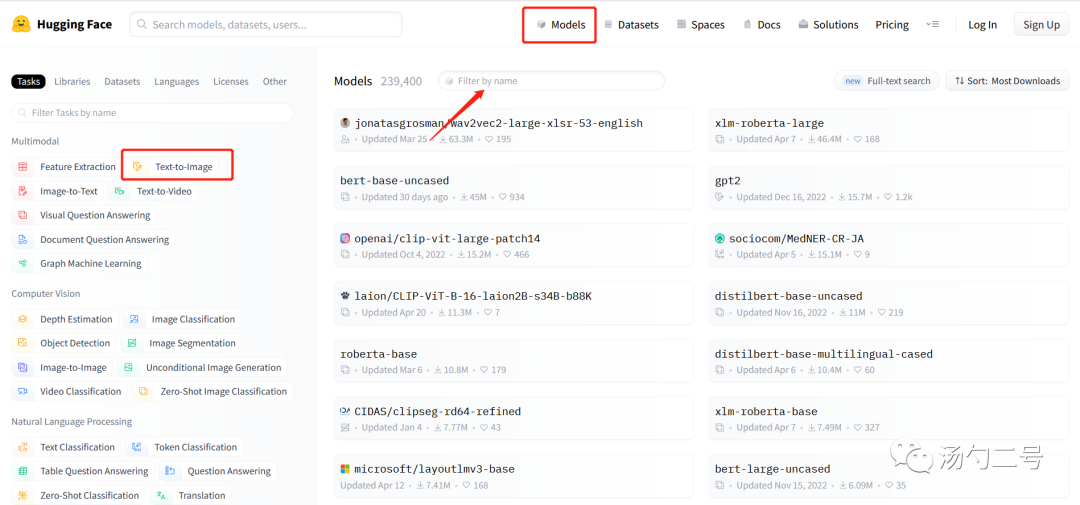
Task: Open the roberta-base model card
Action: [x=514, y=361]
